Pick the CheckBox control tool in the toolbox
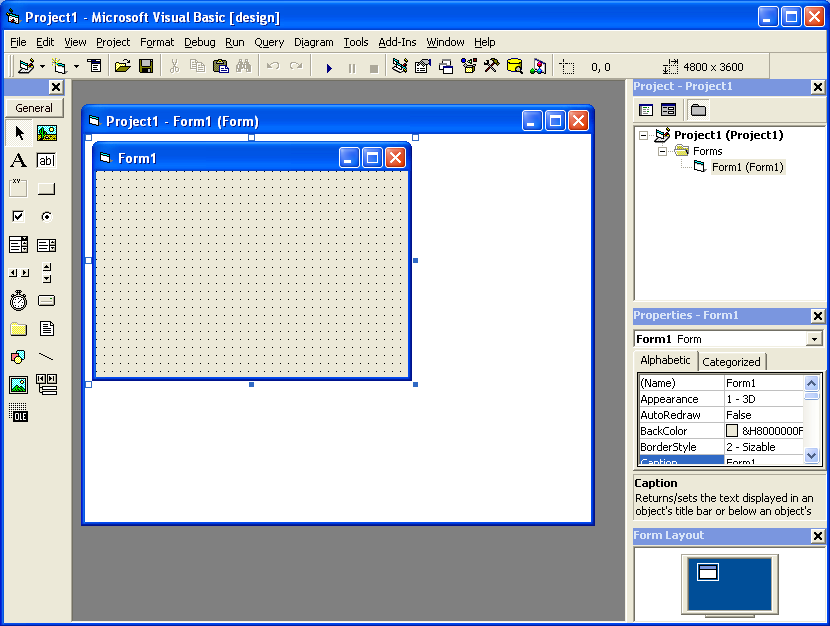This screenshot has width=830, height=626. (19, 216)
